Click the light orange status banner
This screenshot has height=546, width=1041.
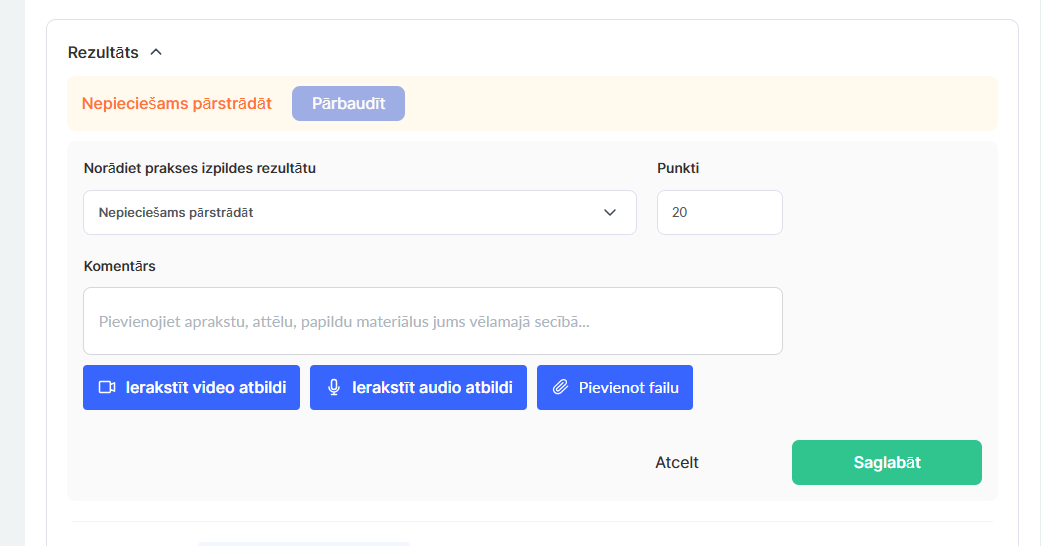tap(700, 104)
